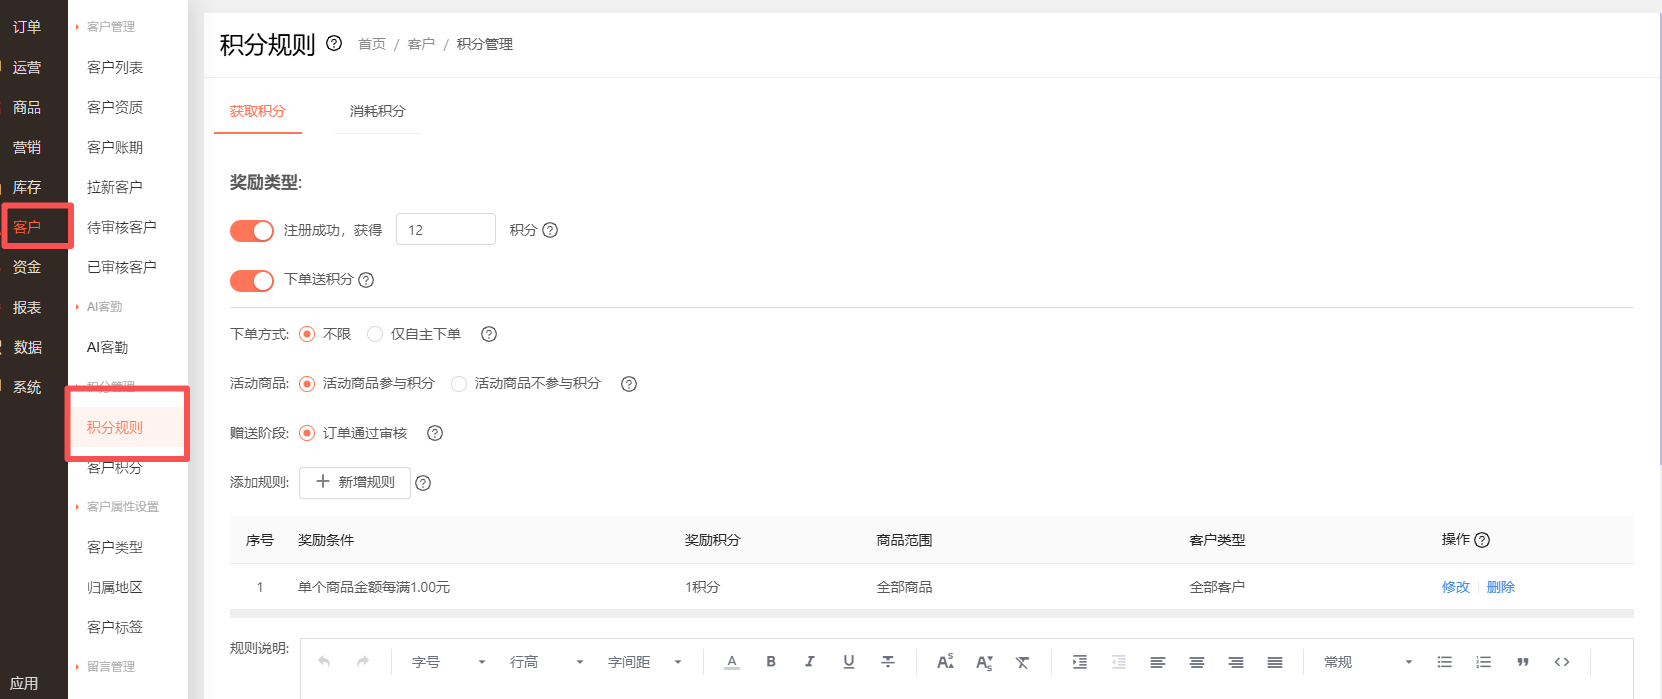Click the help icon for 赠送阶段
The width and height of the screenshot is (1662, 699).
click(x=435, y=433)
